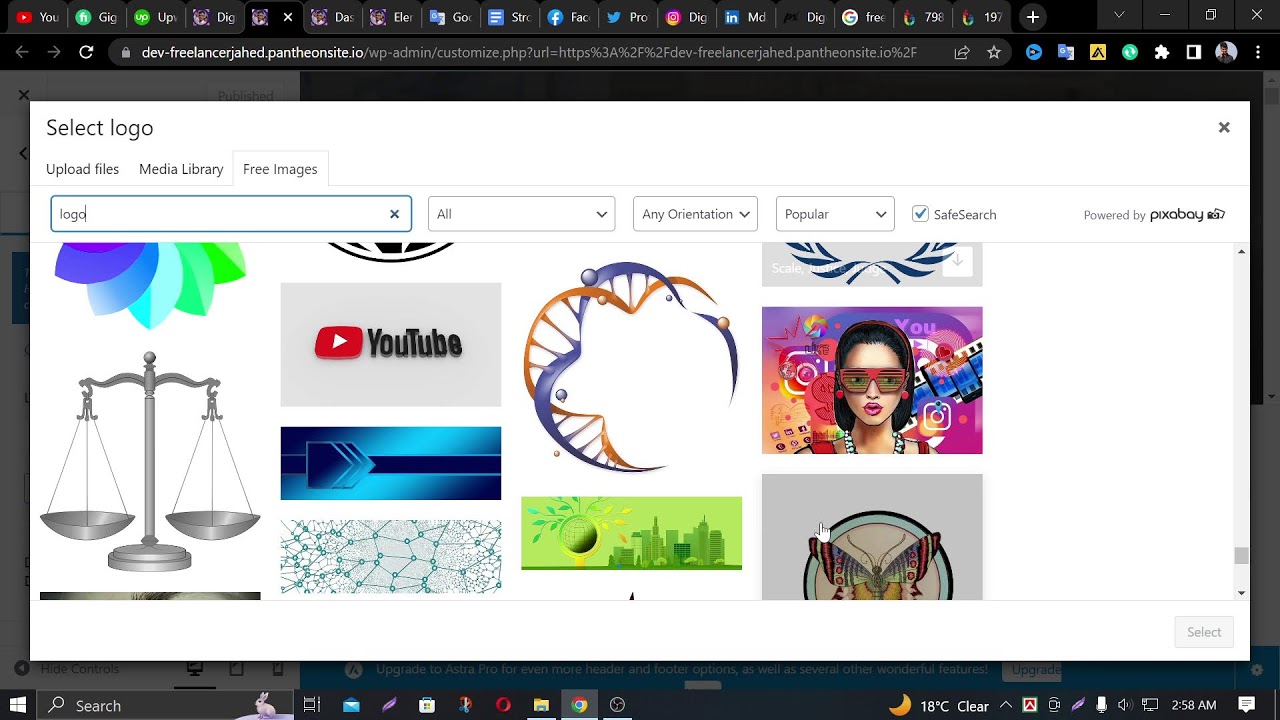
Task: Click the Windows taskbar Search box
Action: [x=166, y=705]
